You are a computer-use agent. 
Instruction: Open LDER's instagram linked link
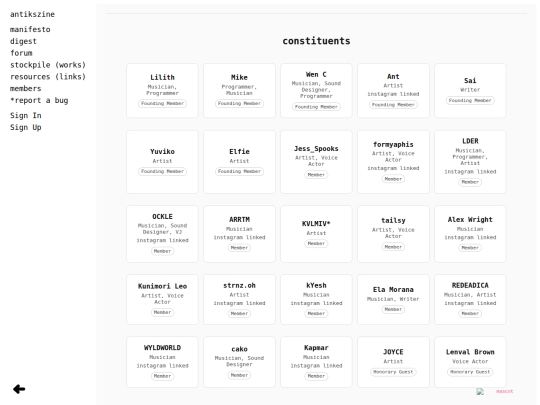(470, 172)
